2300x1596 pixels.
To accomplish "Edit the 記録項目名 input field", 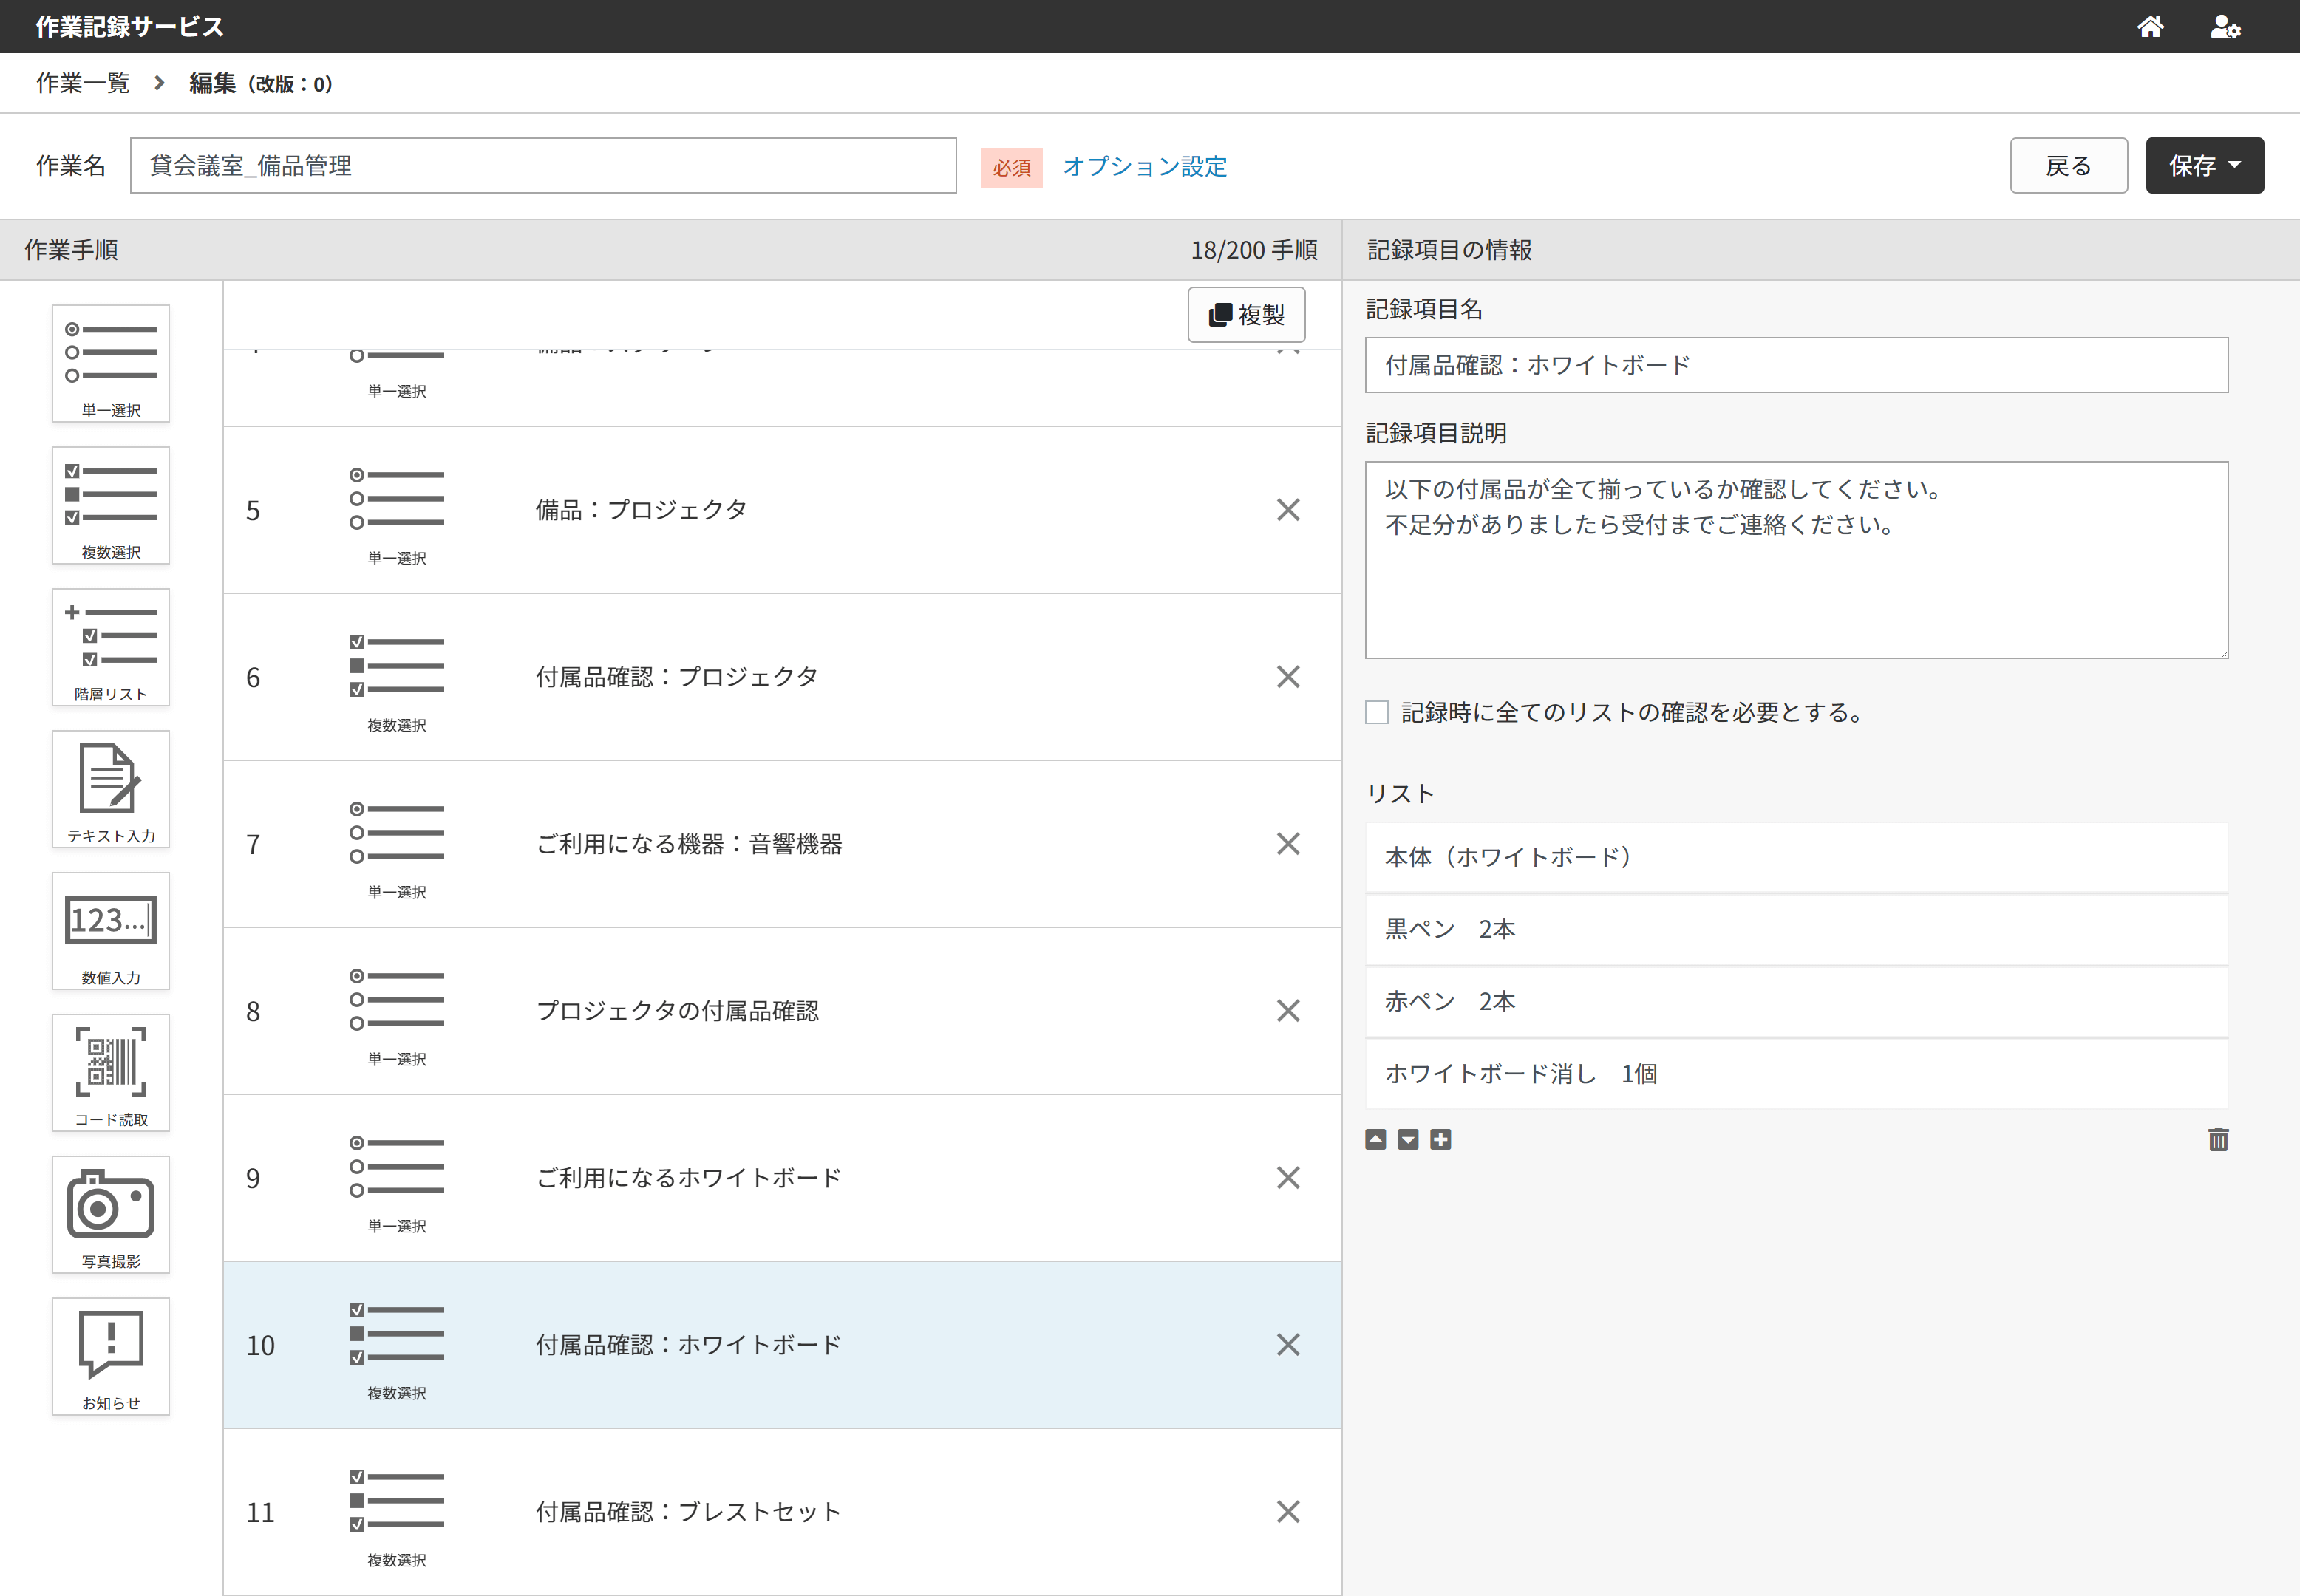I will (x=1796, y=365).
